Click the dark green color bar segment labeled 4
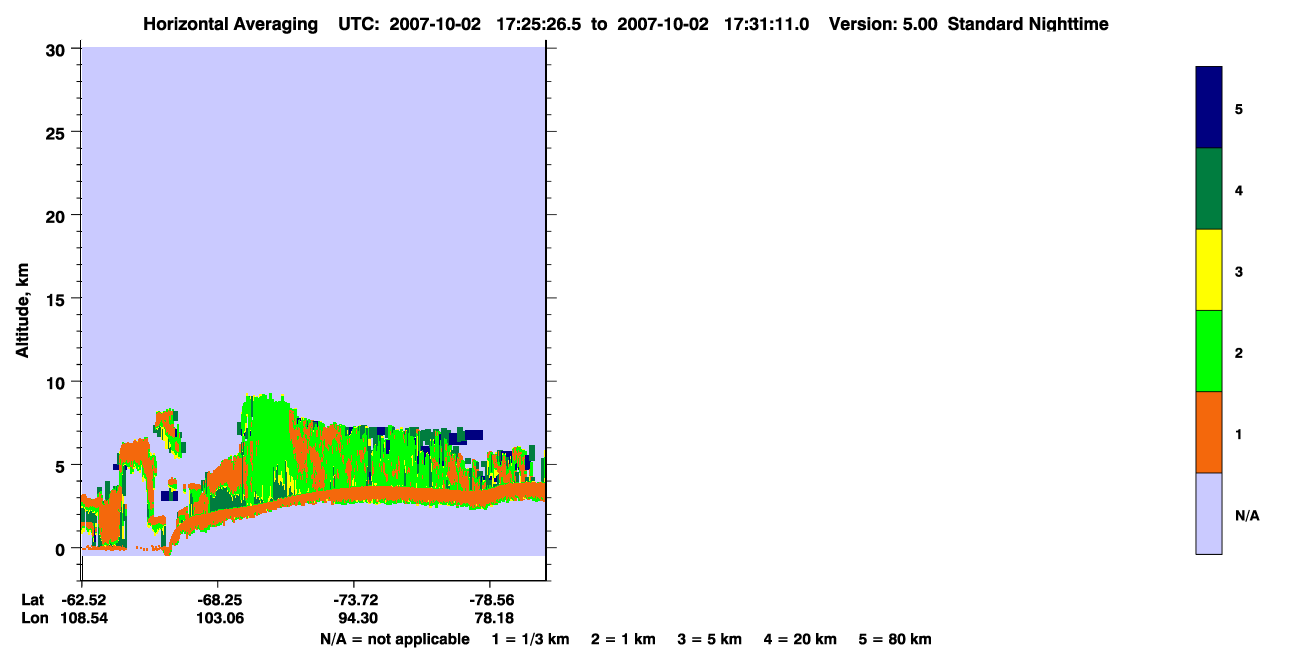This screenshot has height=667, width=1300. [1208, 189]
